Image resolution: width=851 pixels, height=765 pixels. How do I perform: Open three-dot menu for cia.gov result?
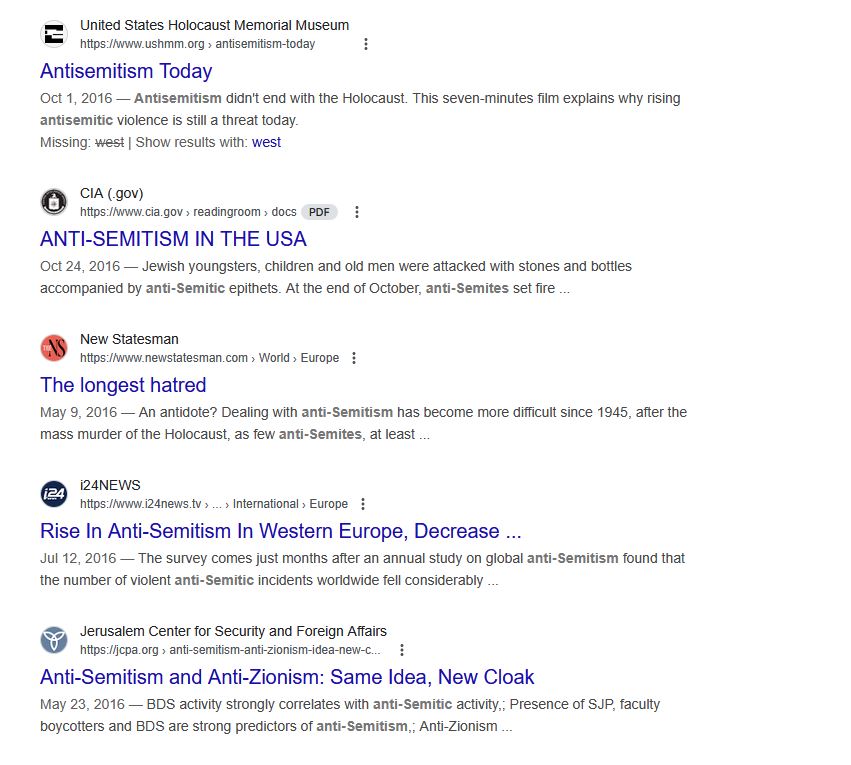pos(357,212)
